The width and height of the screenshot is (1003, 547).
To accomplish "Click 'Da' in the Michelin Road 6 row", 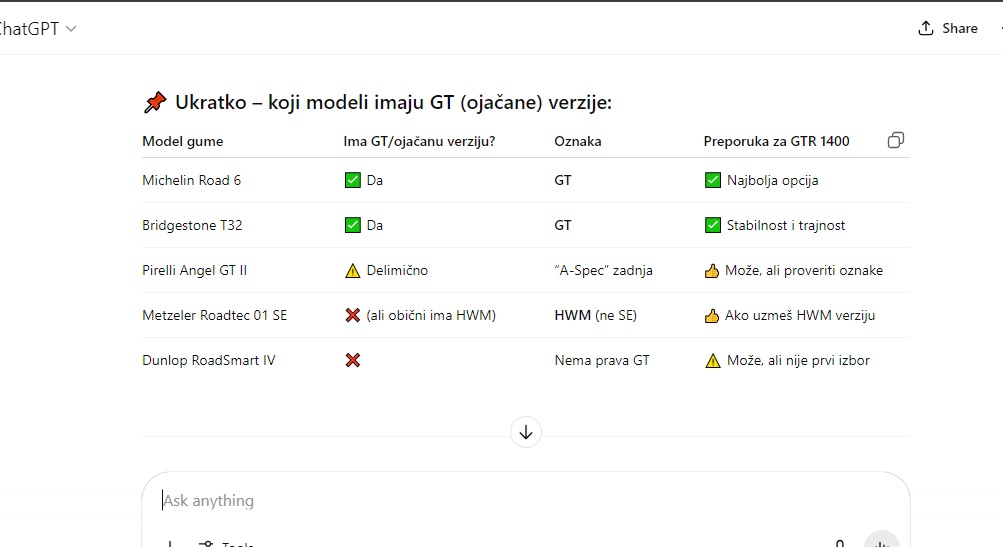I will click(374, 180).
